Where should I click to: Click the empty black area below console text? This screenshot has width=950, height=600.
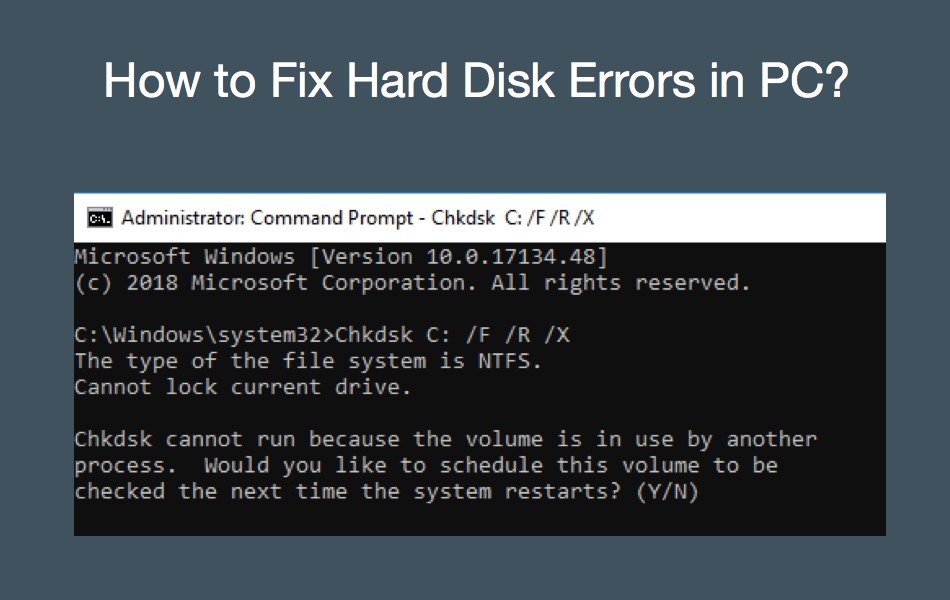click(x=480, y=520)
